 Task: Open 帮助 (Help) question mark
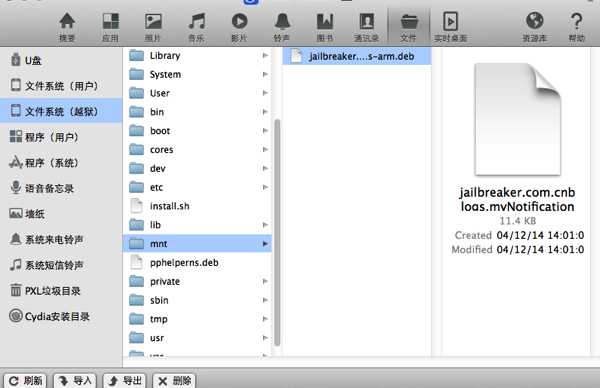[576, 27]
